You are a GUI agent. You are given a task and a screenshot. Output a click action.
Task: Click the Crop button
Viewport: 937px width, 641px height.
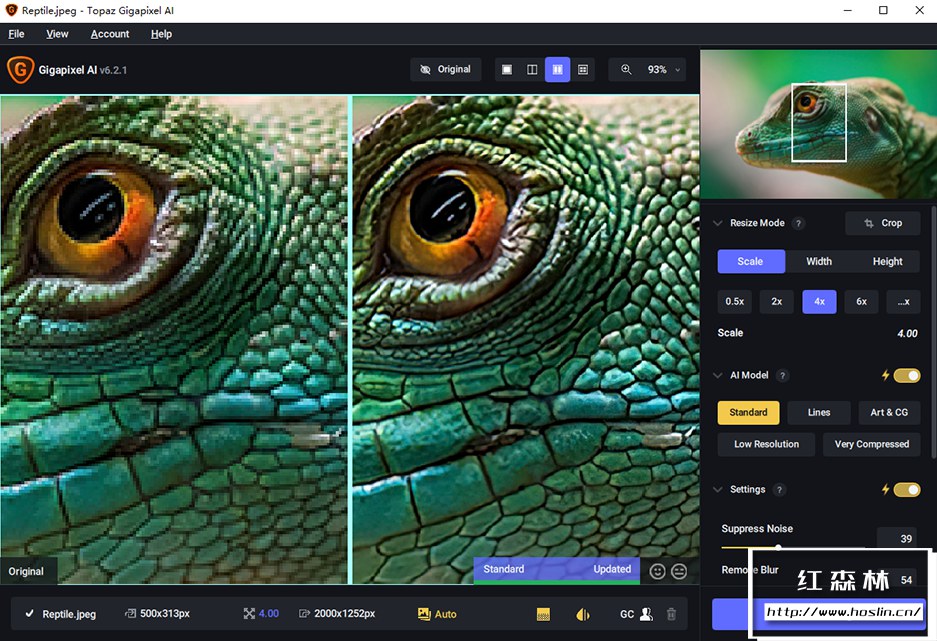coord(883,223)
